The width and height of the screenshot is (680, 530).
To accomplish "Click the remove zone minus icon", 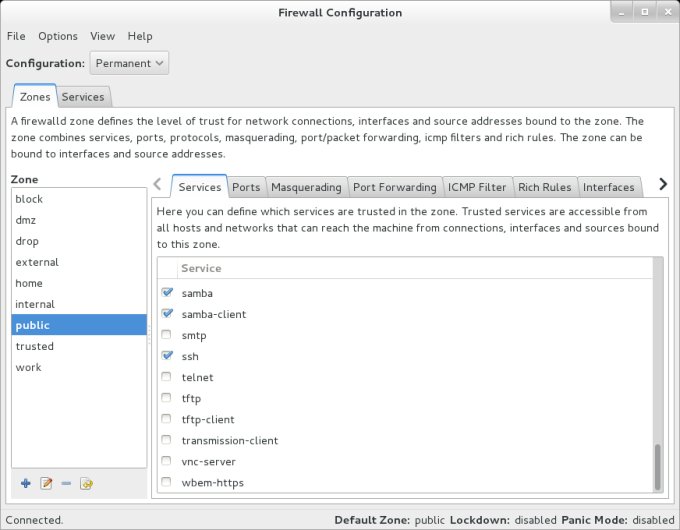I will (66, 484).
